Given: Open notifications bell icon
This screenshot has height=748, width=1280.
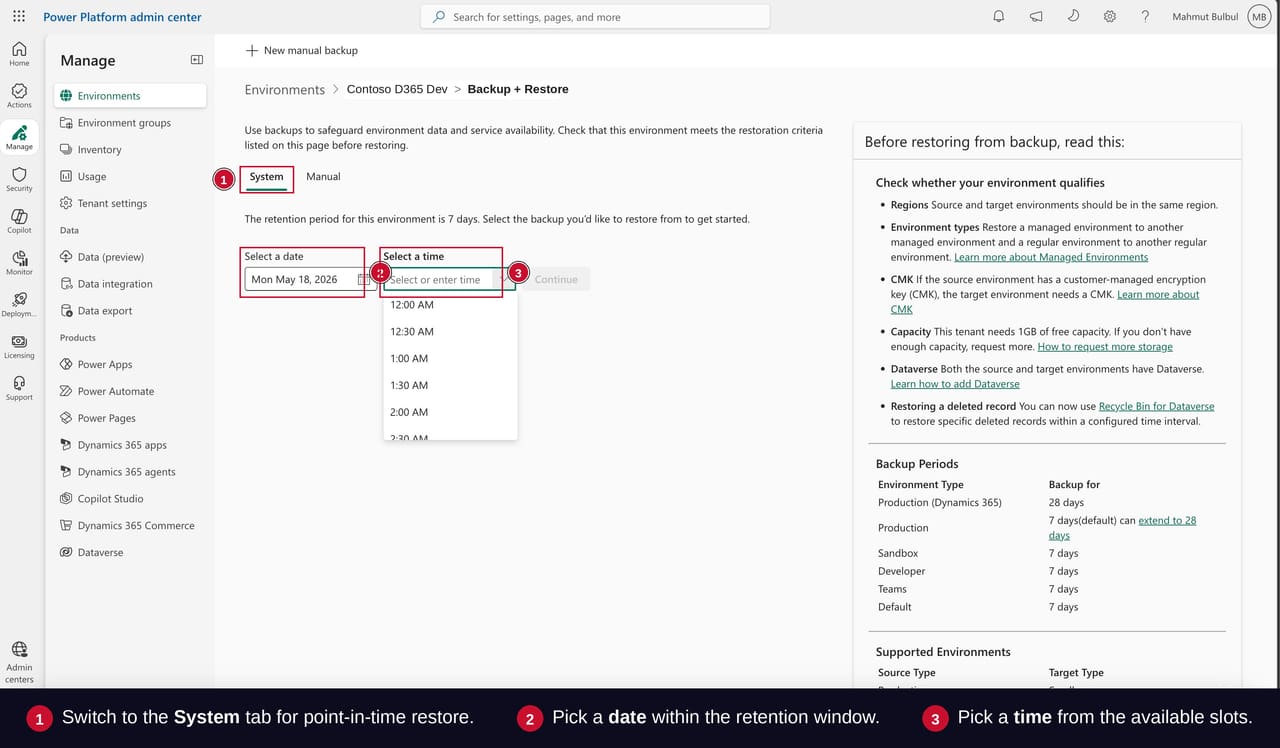Looking at the screenshot, I should point(998,17).
